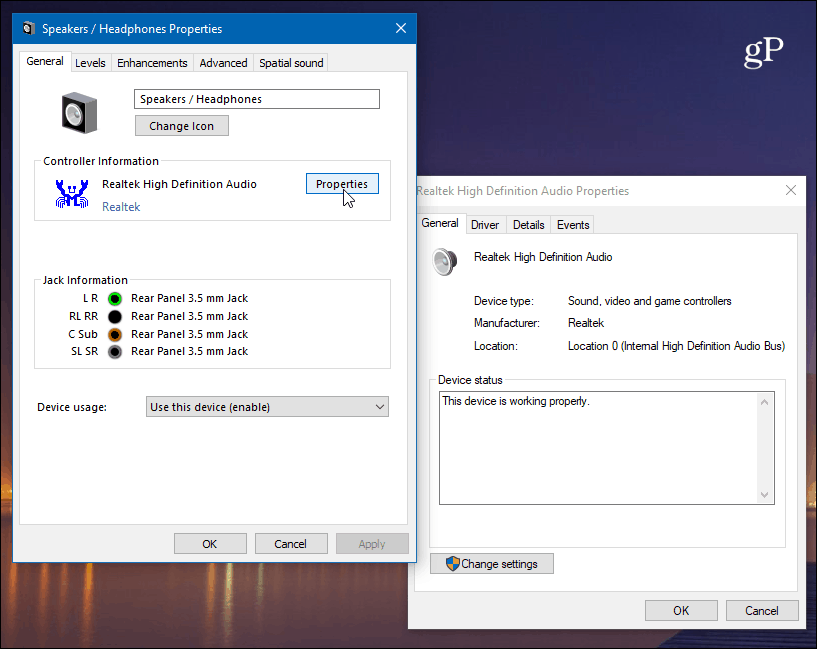Select the Spatial sound tab

click(x=291, y=63)
